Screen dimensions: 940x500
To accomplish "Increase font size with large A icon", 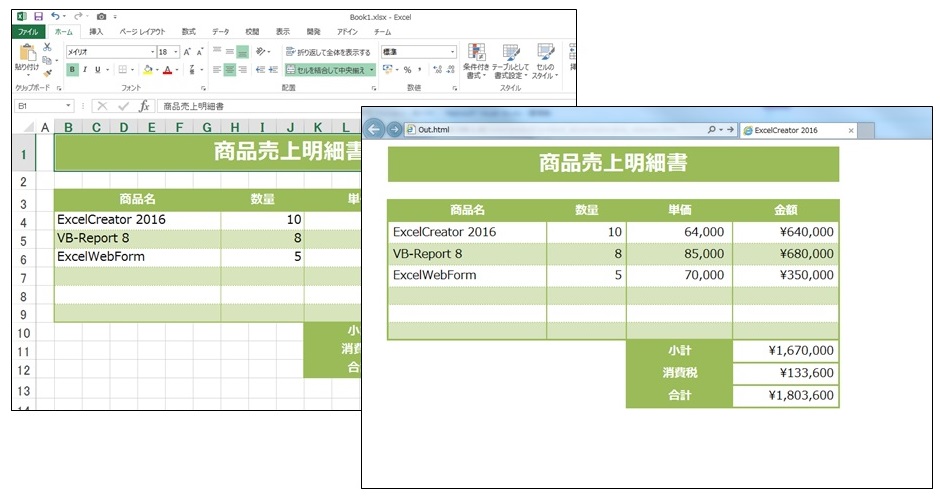I will 187,52.
